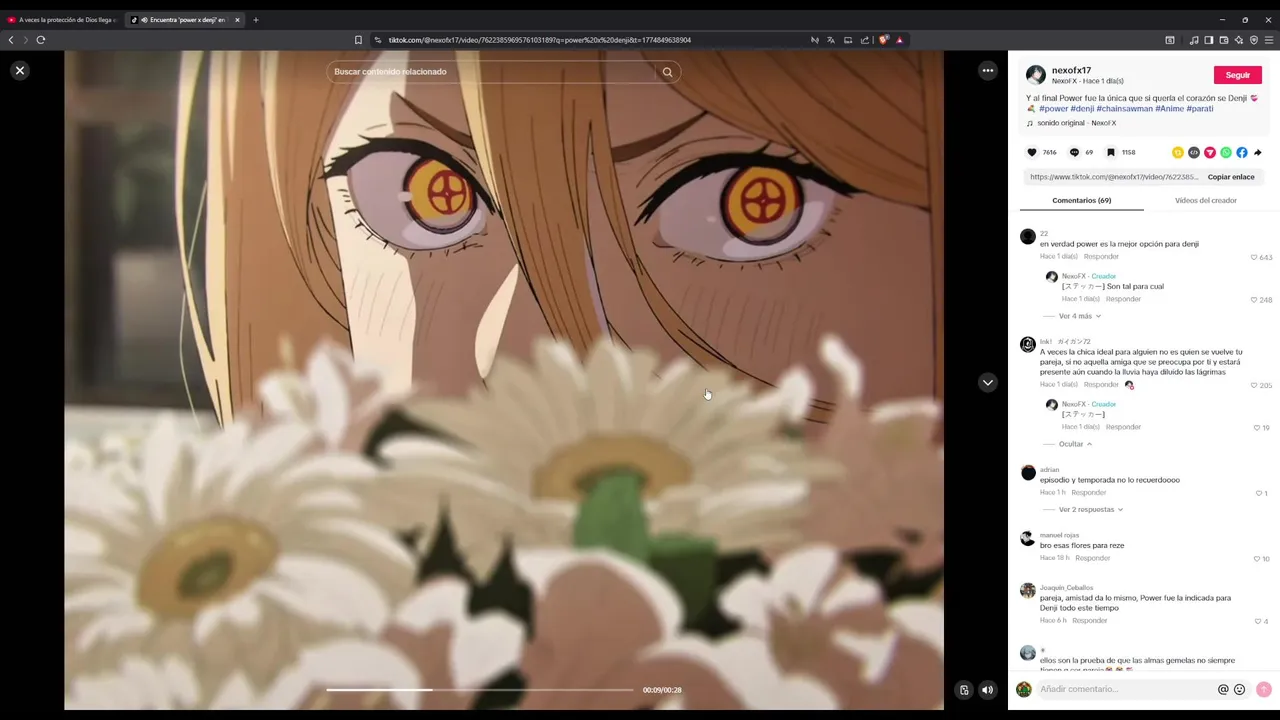Open 'sonido original - NexoFX' sound link
The image size is (1280, 720).
tap(1076, 123)
